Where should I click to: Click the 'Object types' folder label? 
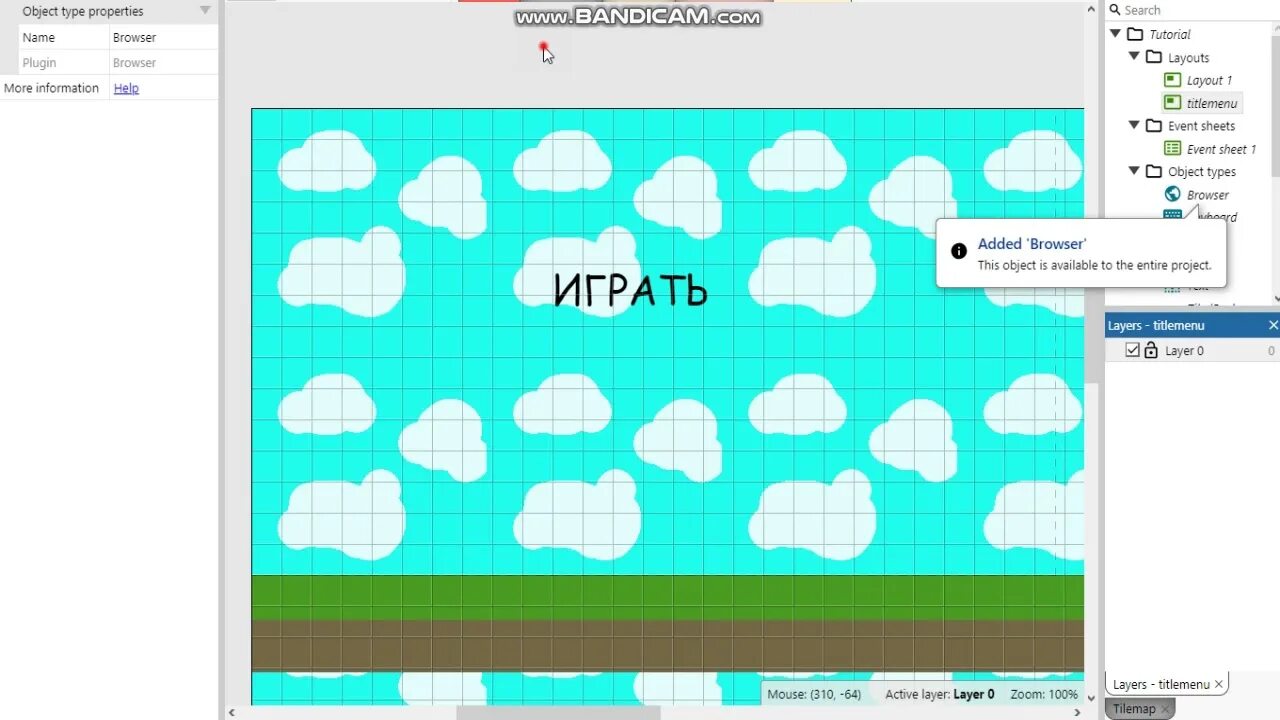coord(1202,172)
